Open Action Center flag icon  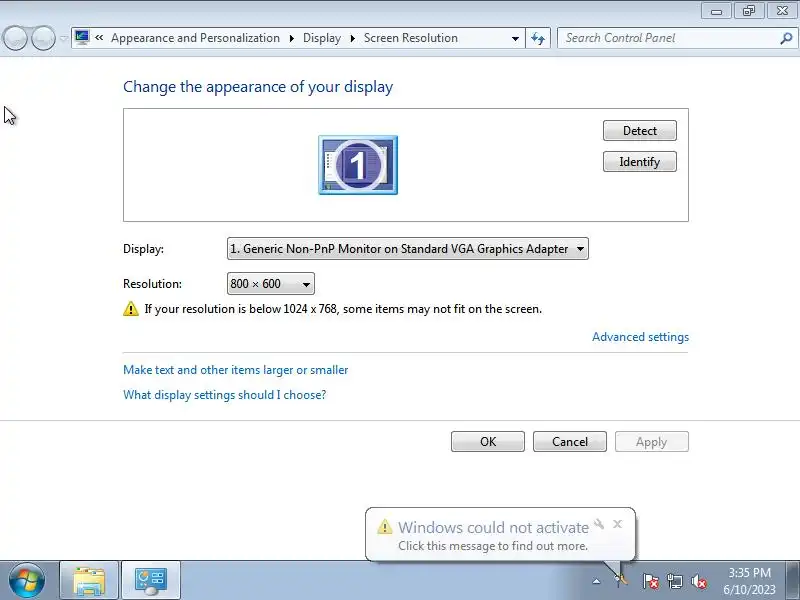pyautogui.click(x=650, y=581)
